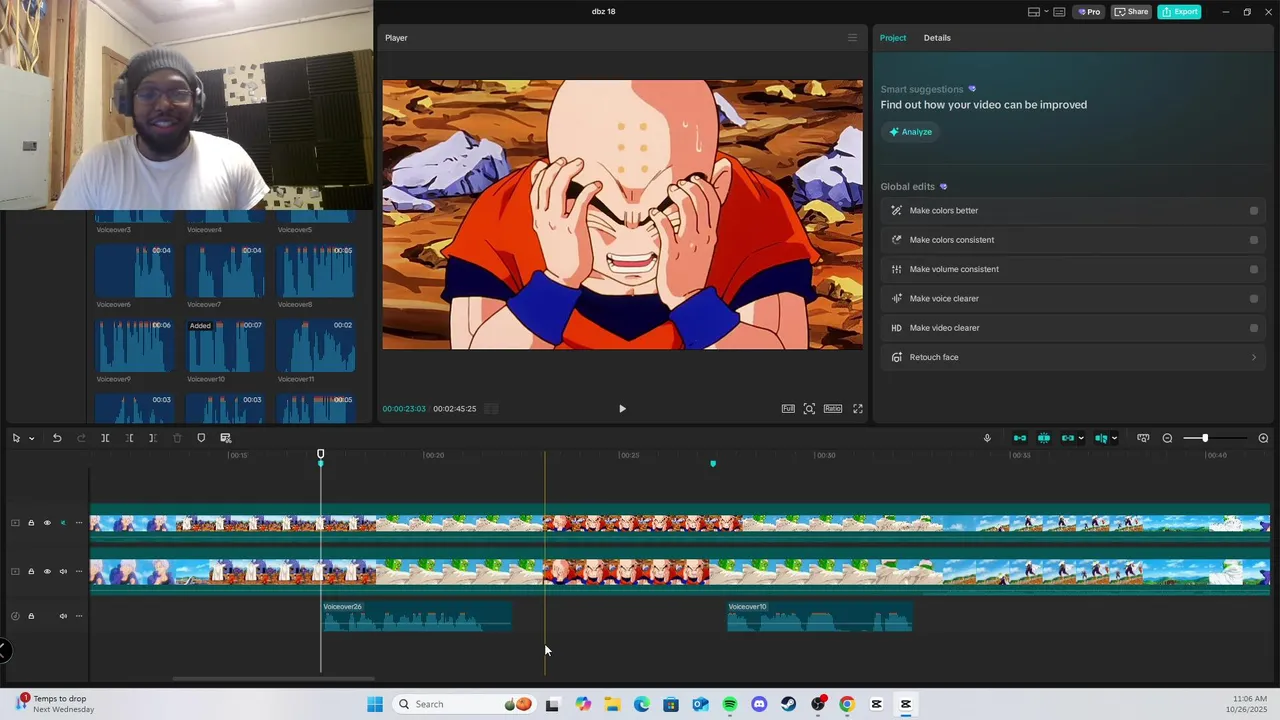Open more options for audio track

pos(79,616)
